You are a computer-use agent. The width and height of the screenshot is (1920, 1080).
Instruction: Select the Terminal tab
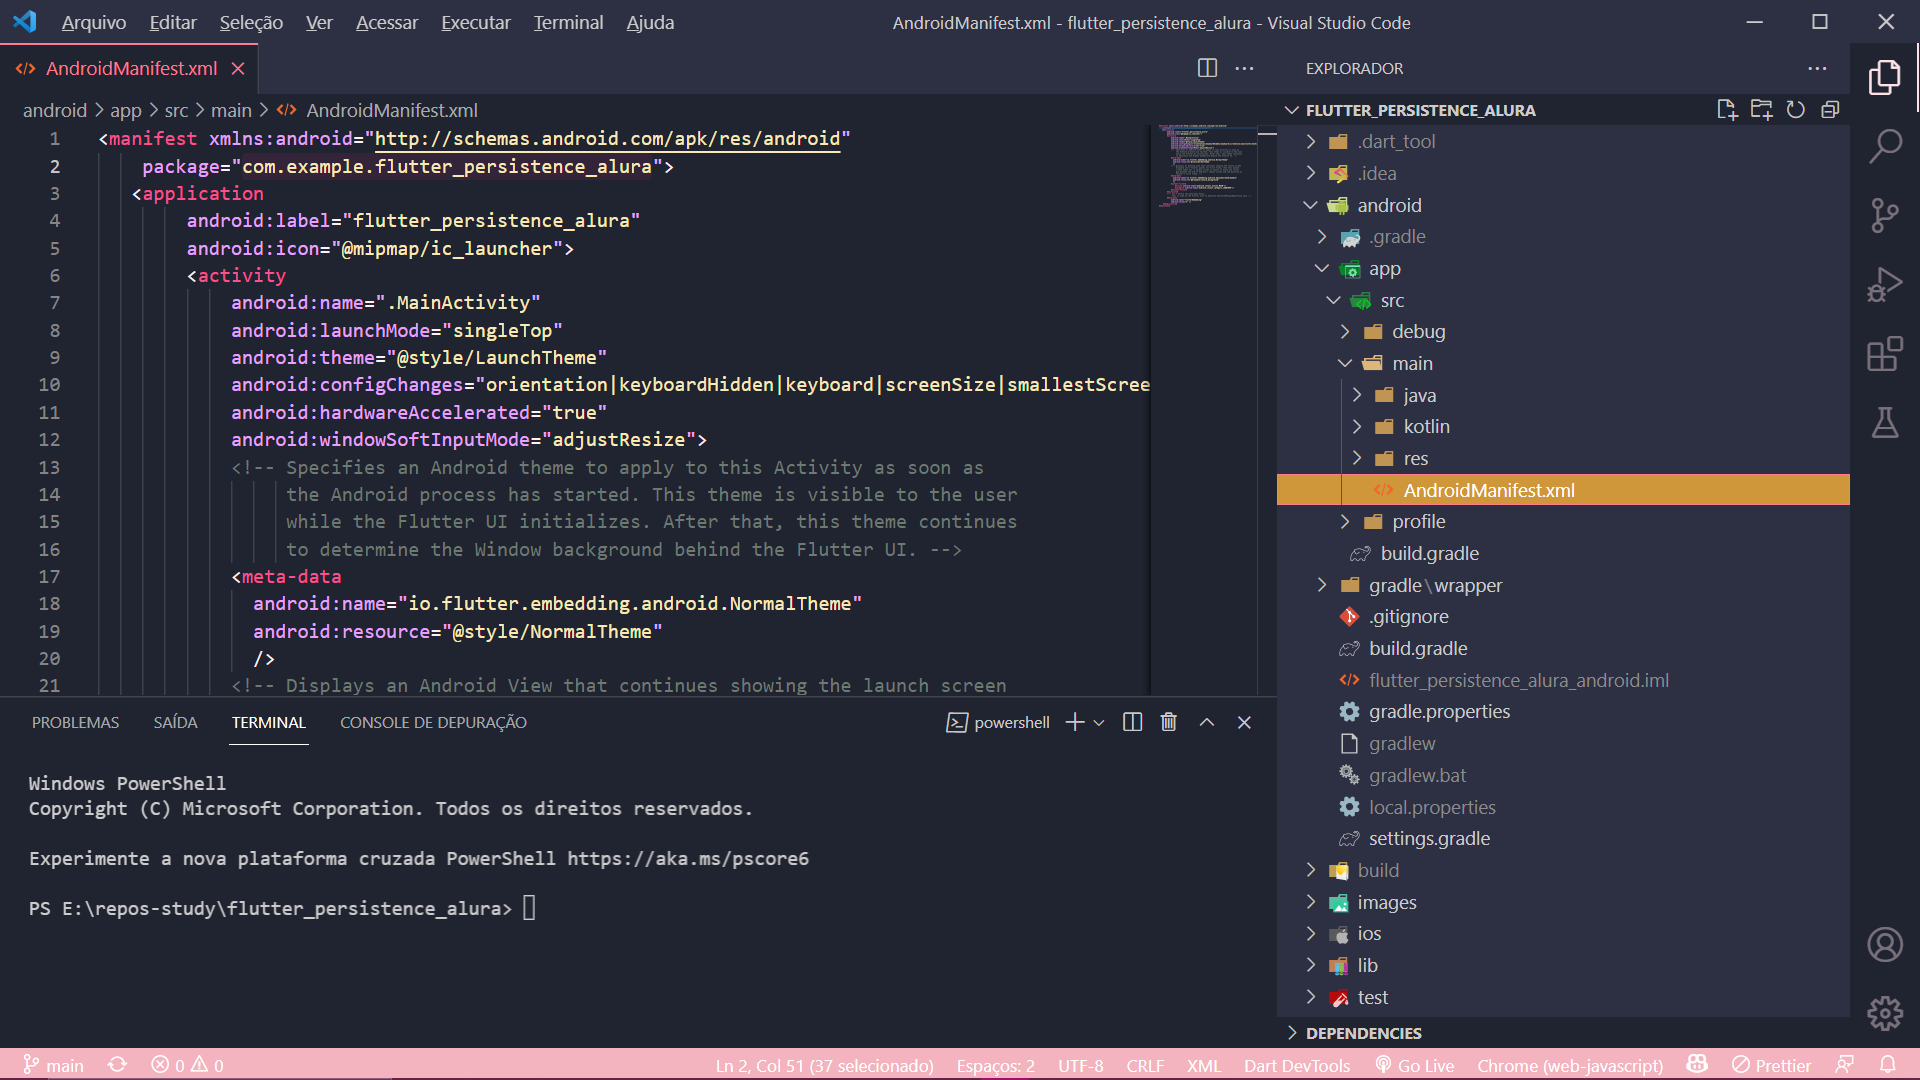pyautogui.click(x=268, y=723)
